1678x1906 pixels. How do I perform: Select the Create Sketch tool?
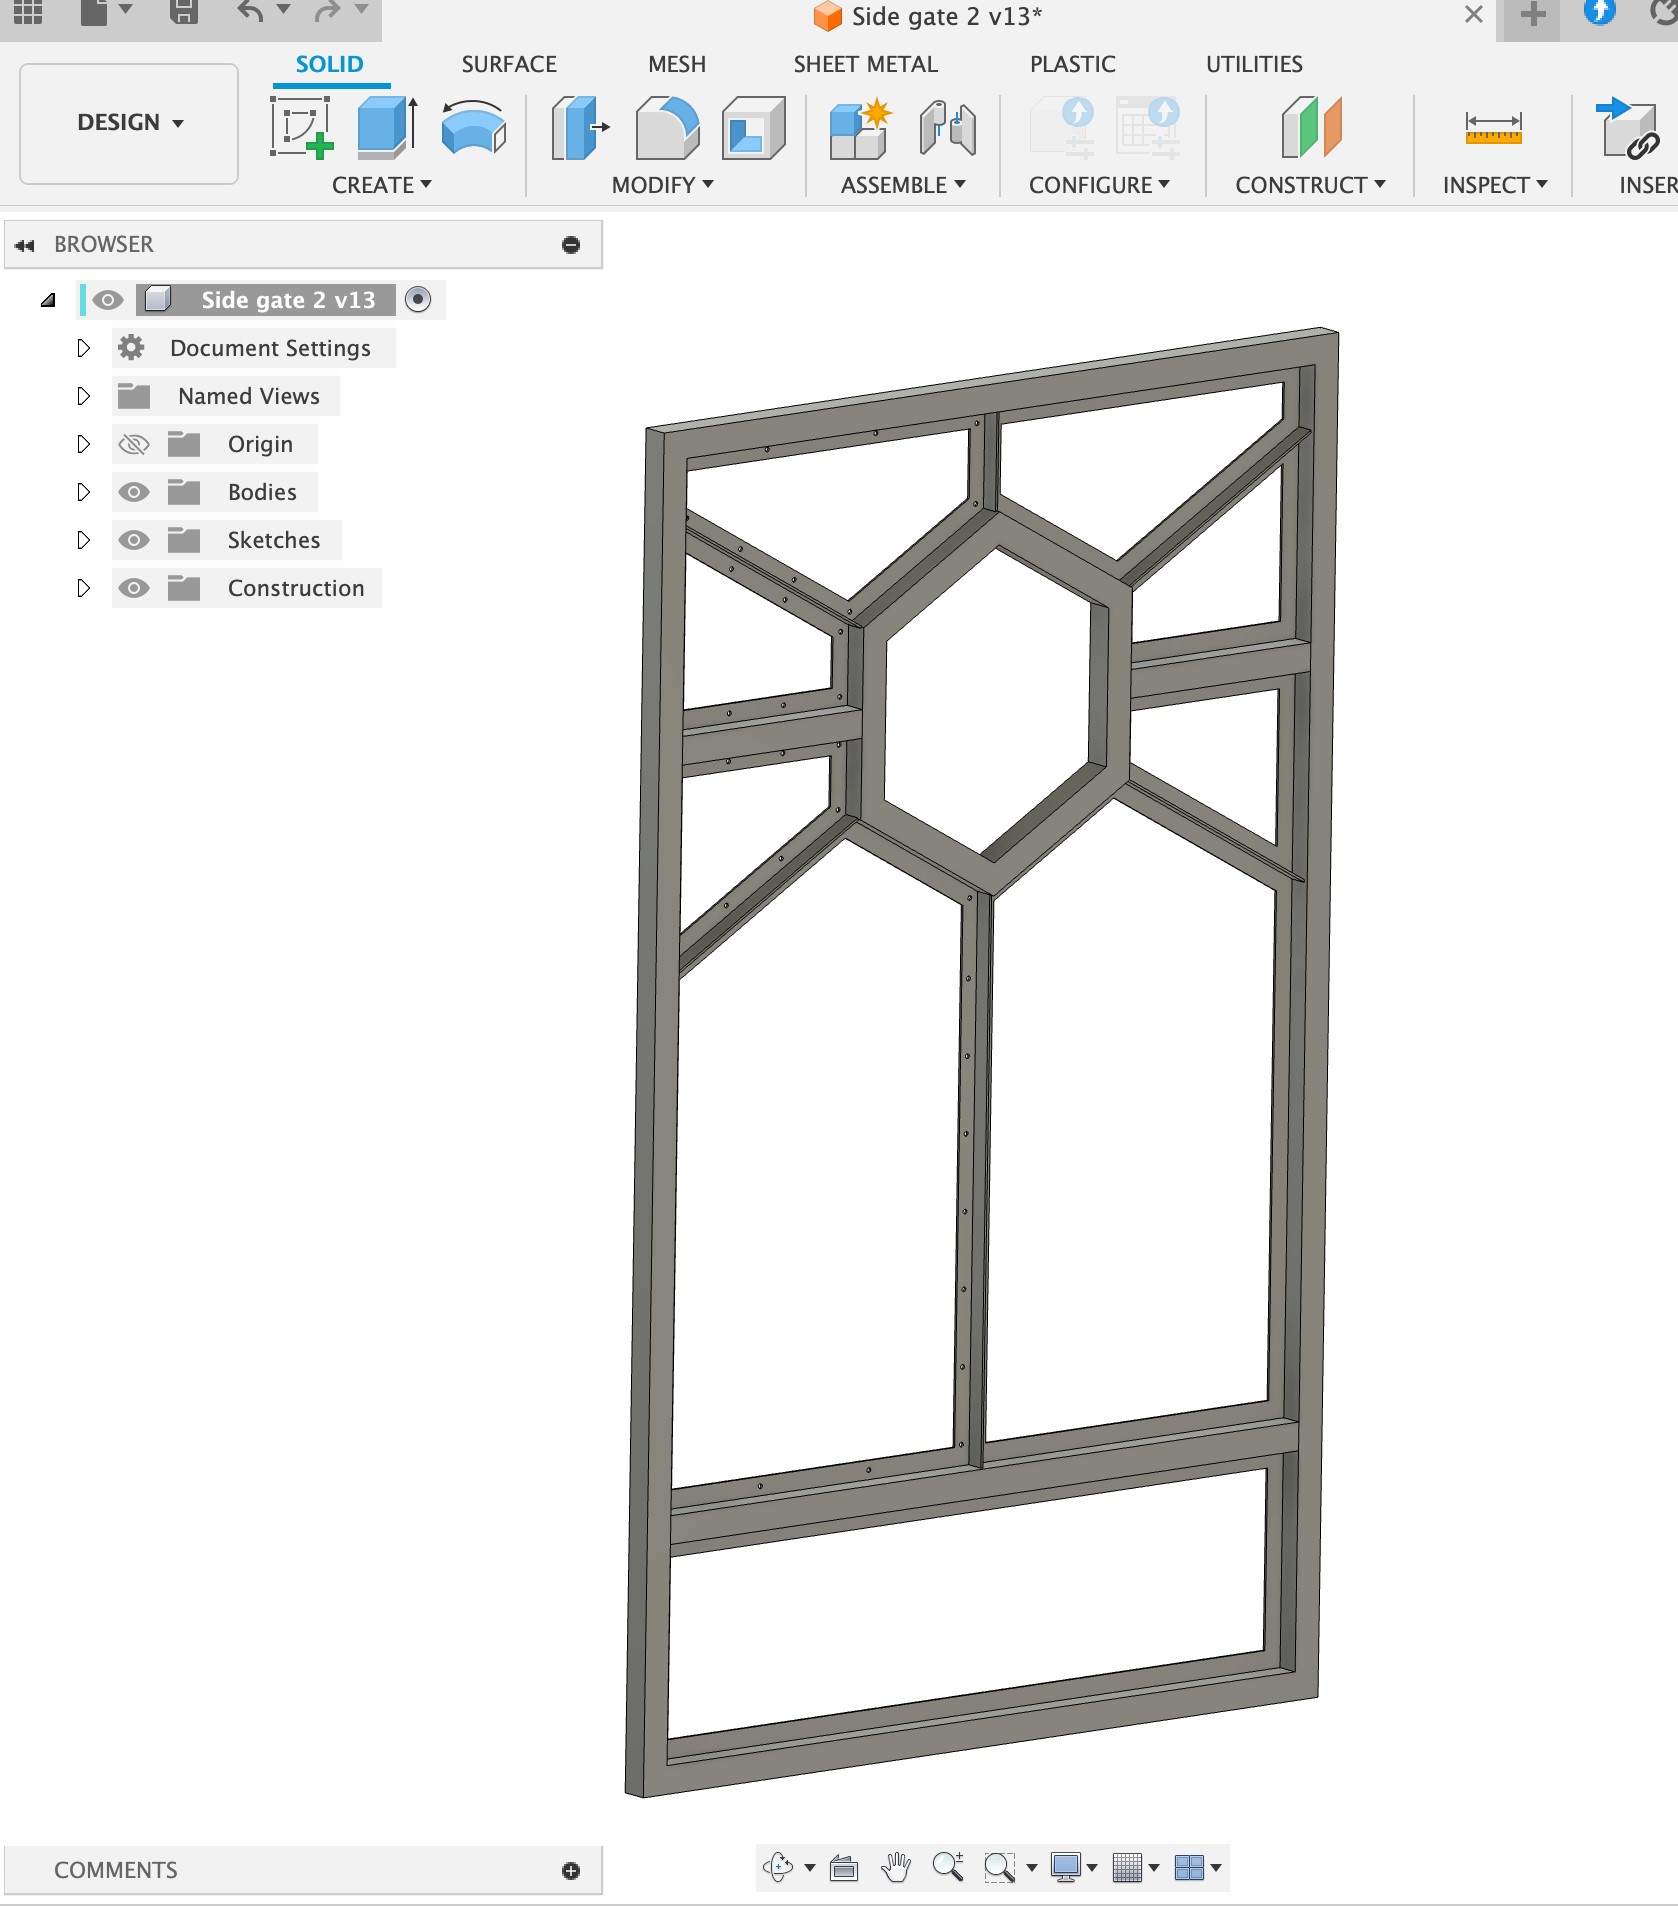[301, 128]
